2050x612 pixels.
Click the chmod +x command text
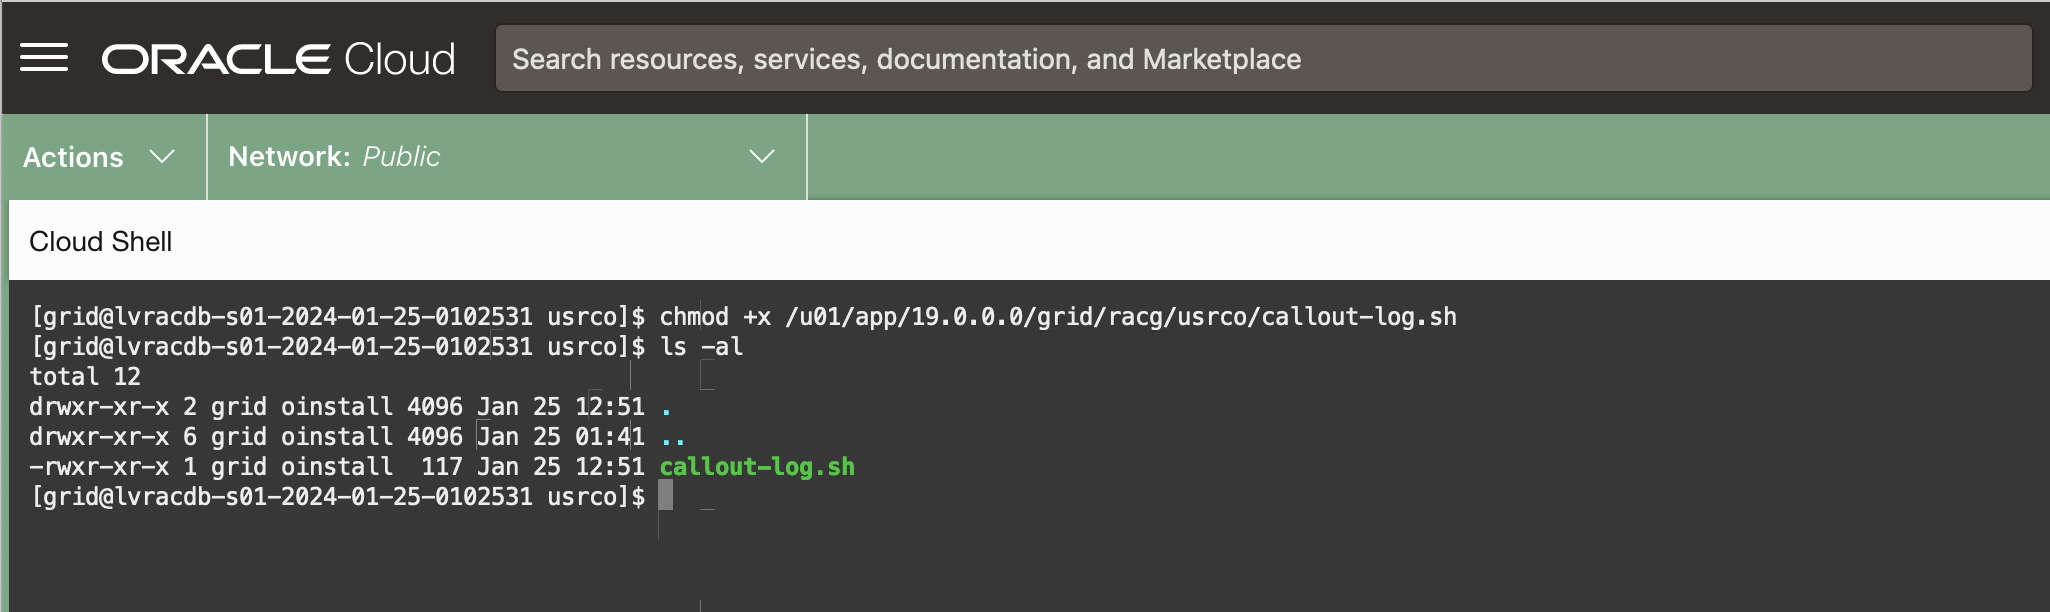pyautogui.click(x=714, y=317)
